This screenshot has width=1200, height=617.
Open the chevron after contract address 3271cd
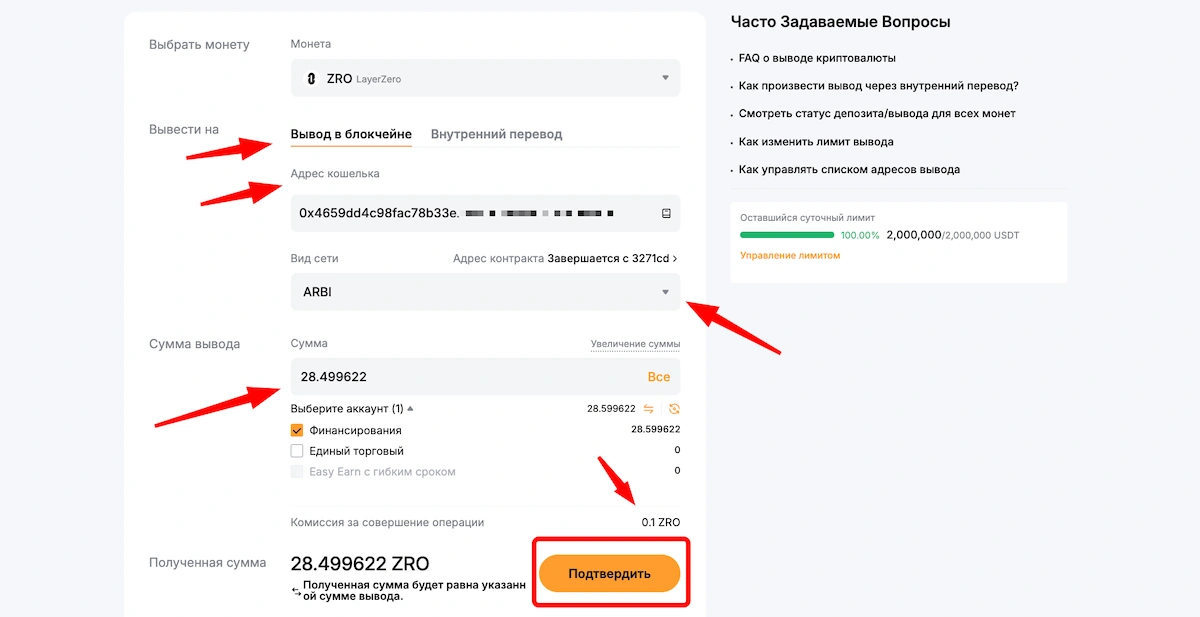(x=676, y=258)
